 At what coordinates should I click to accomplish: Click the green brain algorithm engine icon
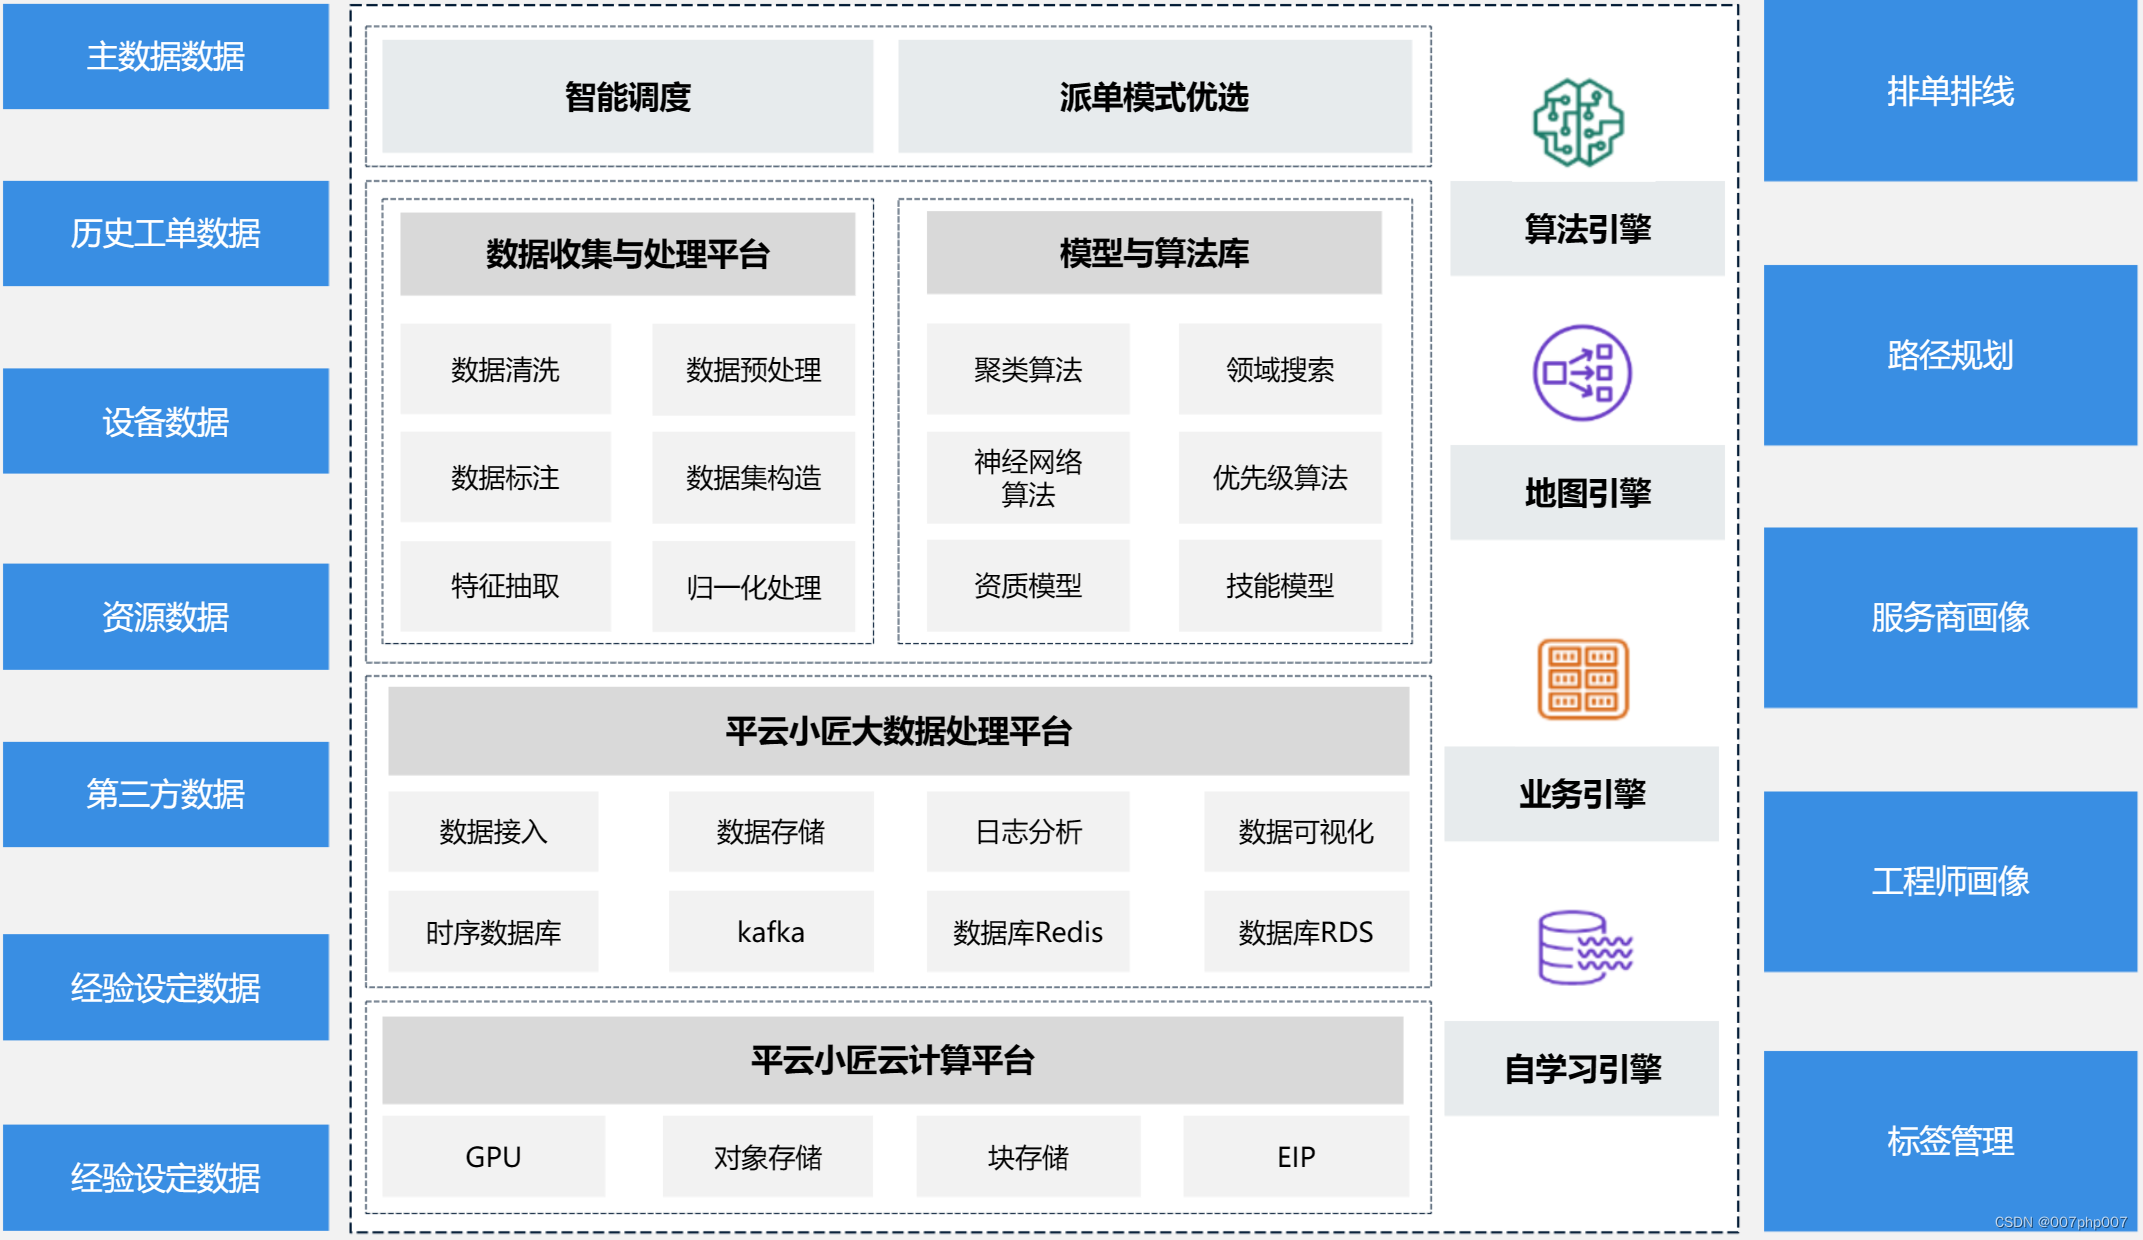1578,122
